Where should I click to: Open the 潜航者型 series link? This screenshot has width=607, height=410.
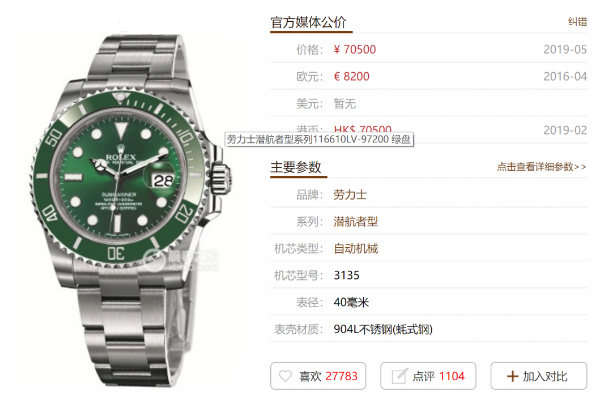pos(356,221)
